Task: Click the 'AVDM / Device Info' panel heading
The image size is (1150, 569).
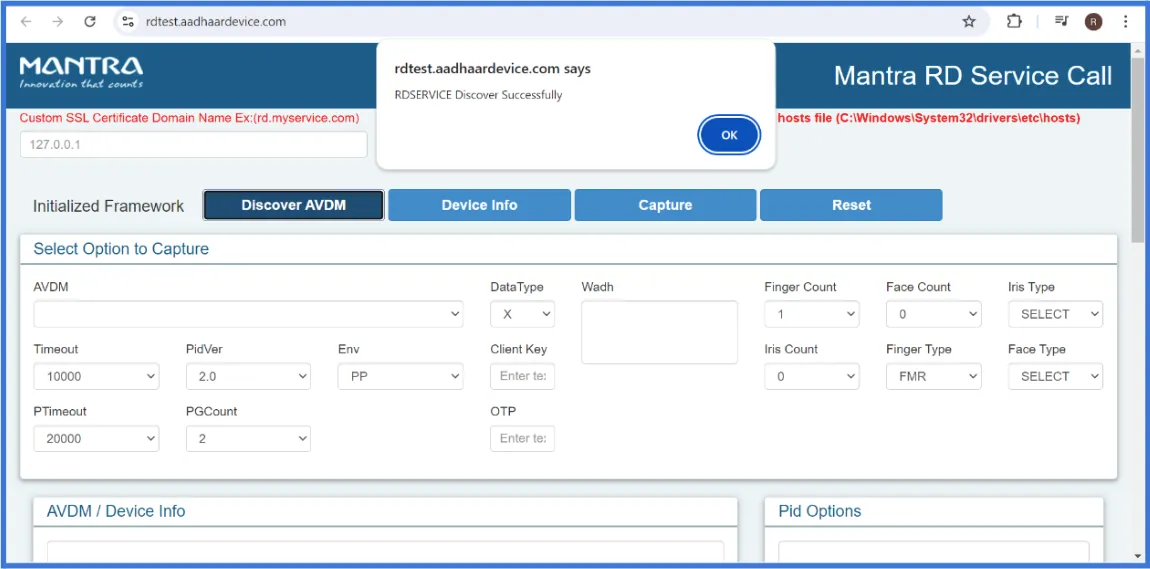Action: pyautogui.click(x=116, y=511)
